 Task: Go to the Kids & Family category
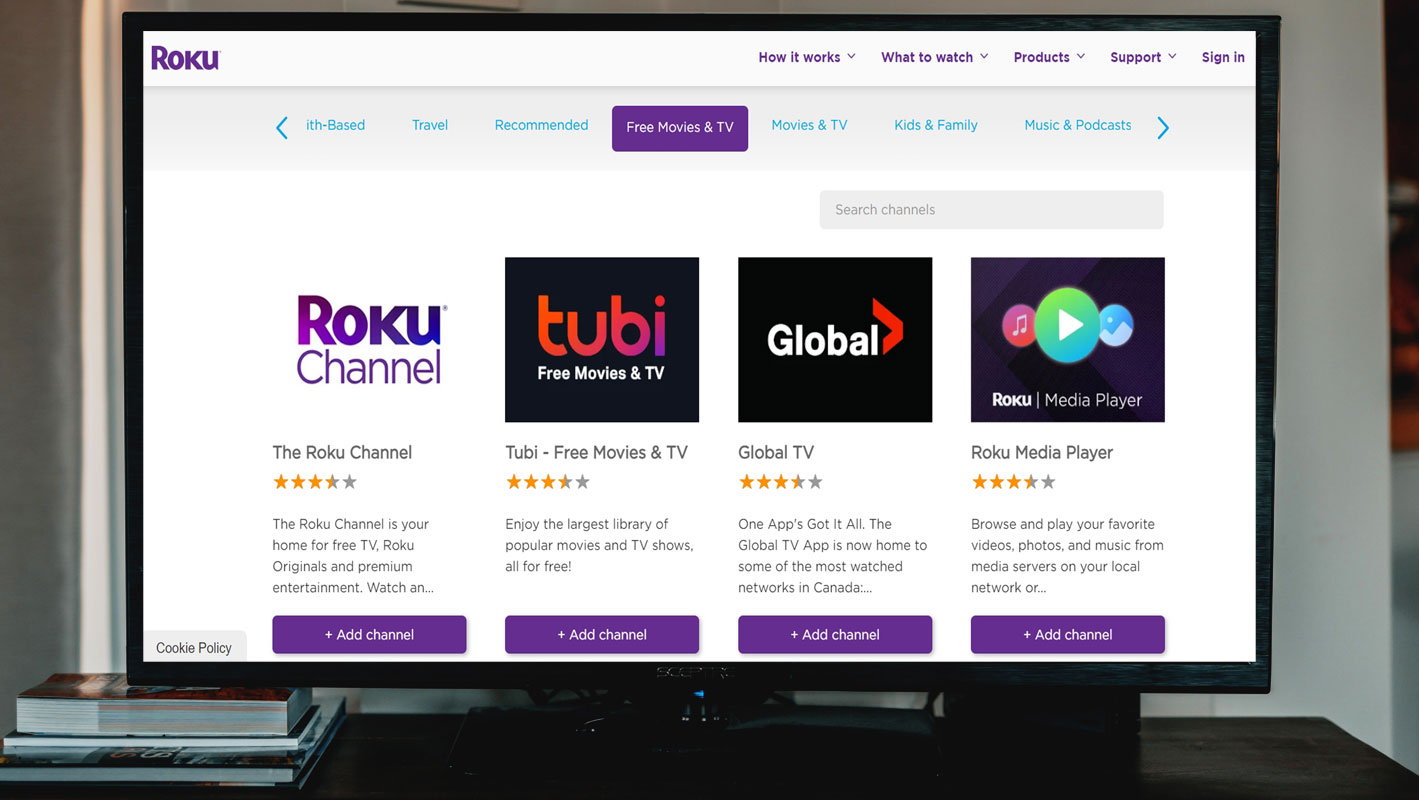936,125
